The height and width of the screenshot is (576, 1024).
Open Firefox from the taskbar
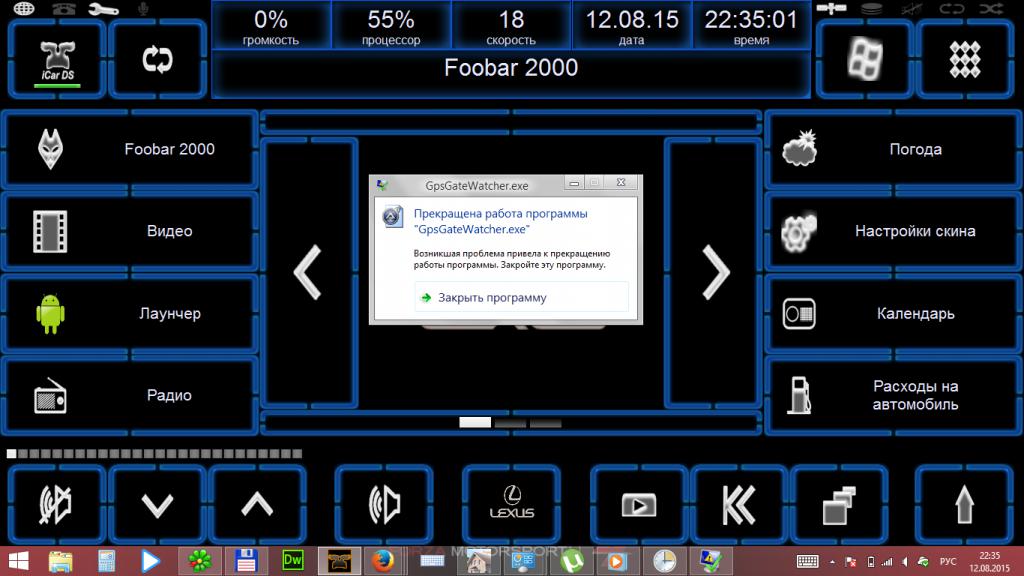(x=383, y=561)
